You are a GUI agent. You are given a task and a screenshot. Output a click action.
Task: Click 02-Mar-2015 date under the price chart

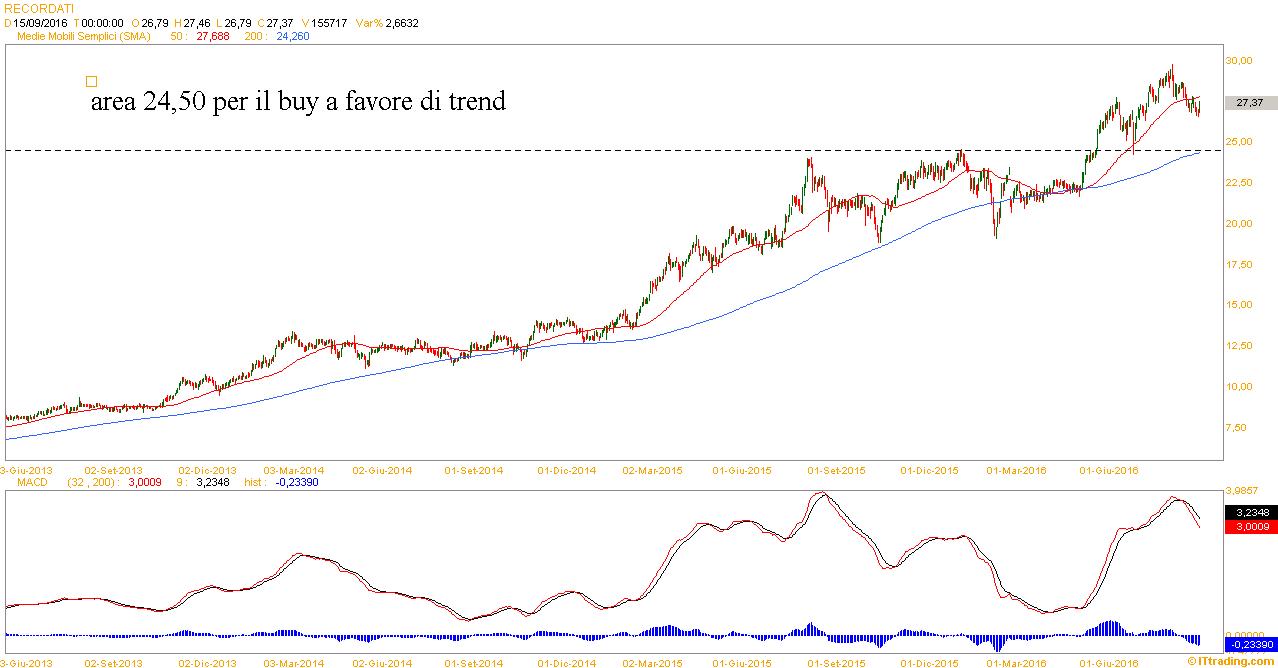pos(652,469)
